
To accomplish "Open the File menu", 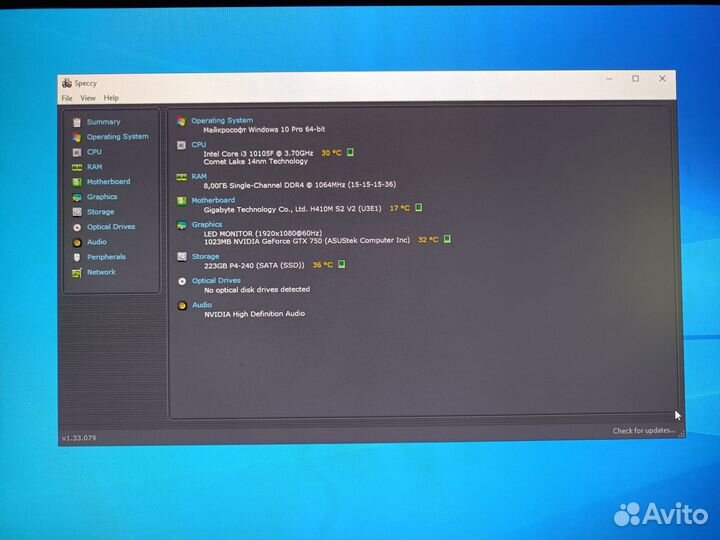I will coord(67,98).
